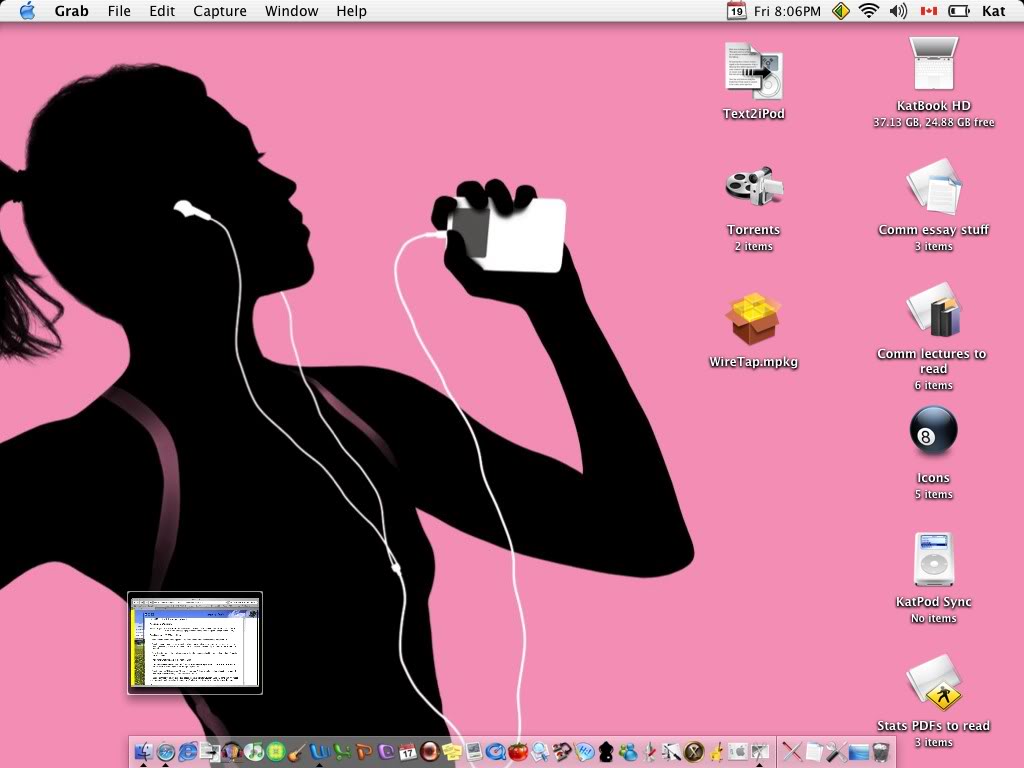Click the crossed pencils folder in Dock

(792, 752)
